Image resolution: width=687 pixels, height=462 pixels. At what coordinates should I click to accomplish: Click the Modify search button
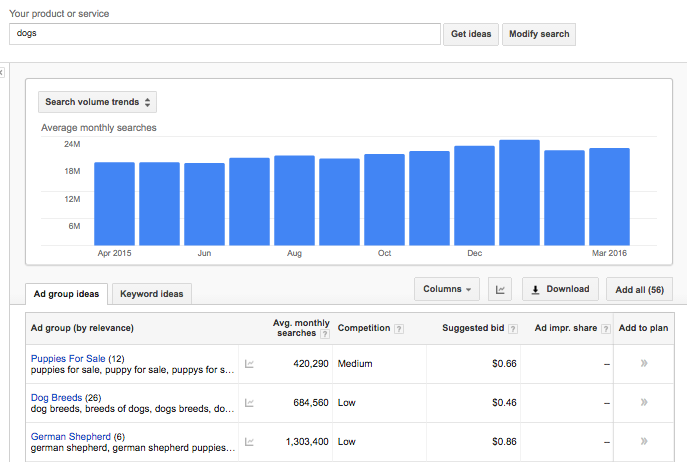(539, 34)
